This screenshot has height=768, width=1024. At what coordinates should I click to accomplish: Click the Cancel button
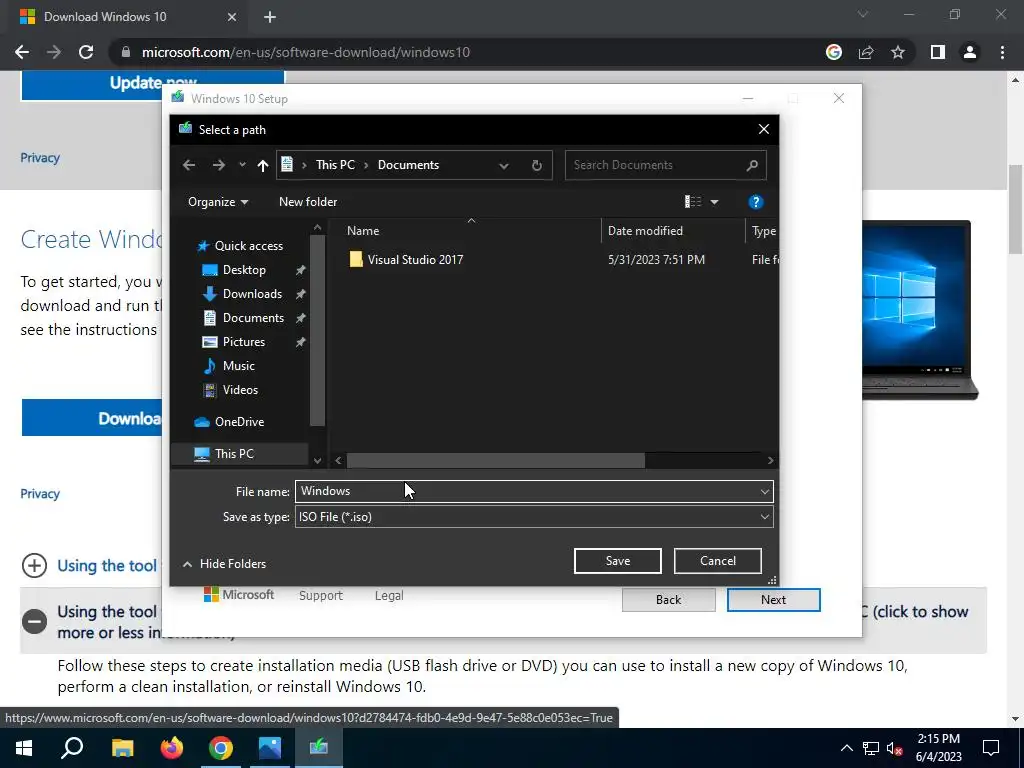tap(718, 561)
